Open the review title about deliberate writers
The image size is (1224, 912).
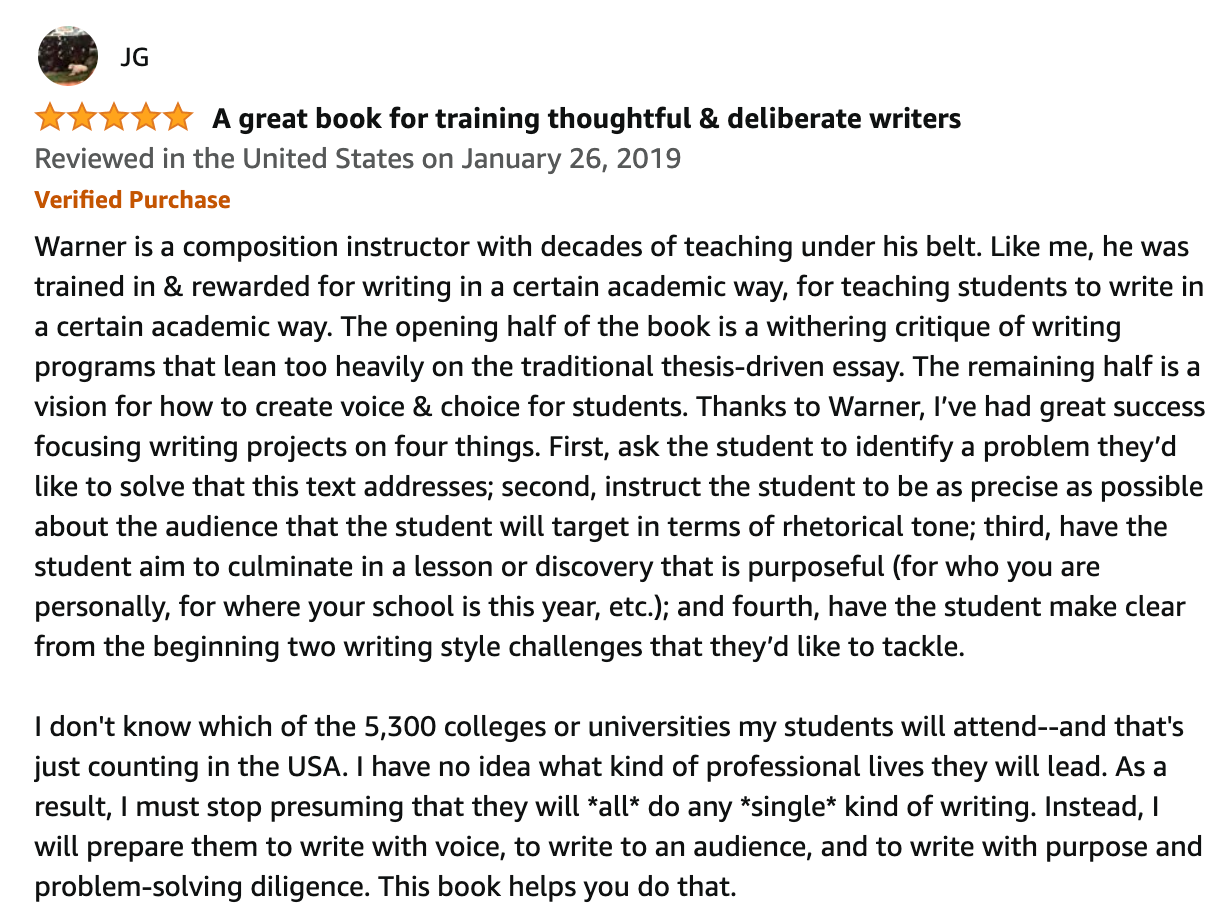[x=586, y=119]
